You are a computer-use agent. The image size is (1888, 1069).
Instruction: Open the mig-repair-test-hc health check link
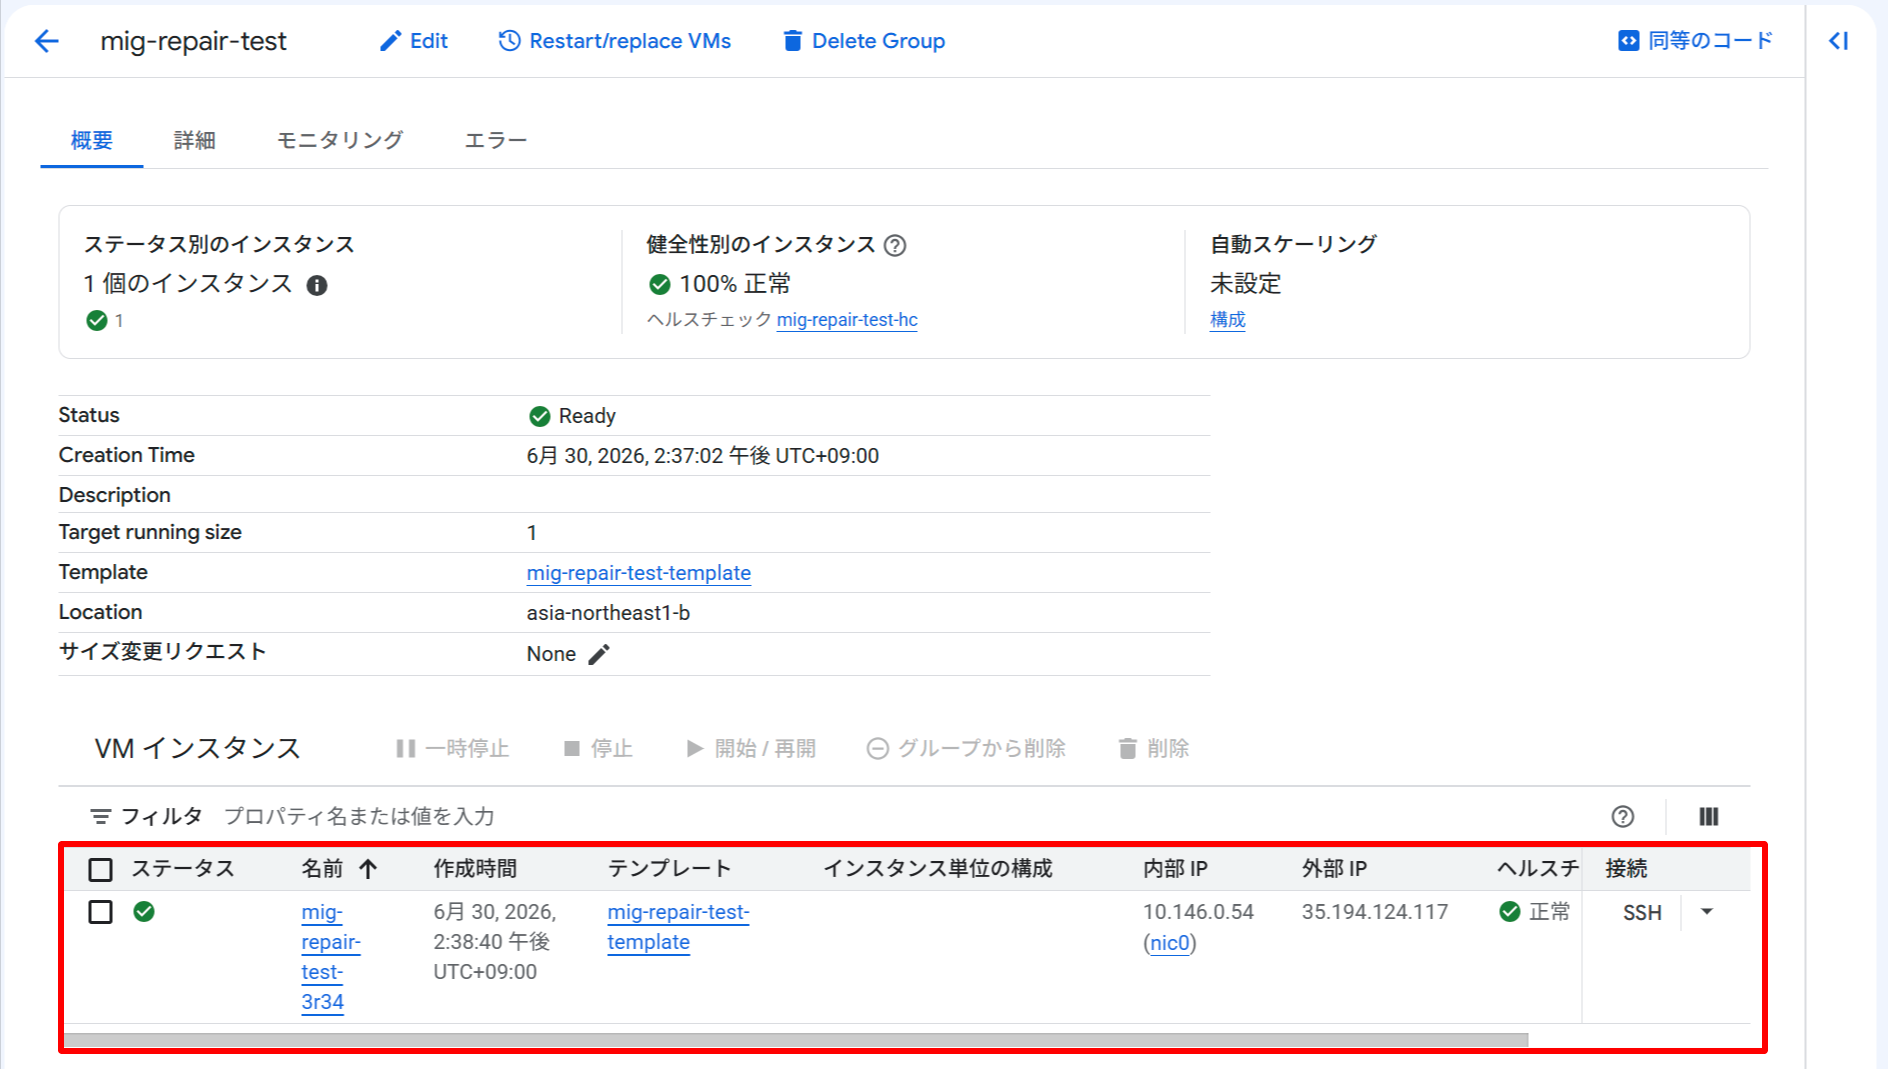(x=847, y=320)
